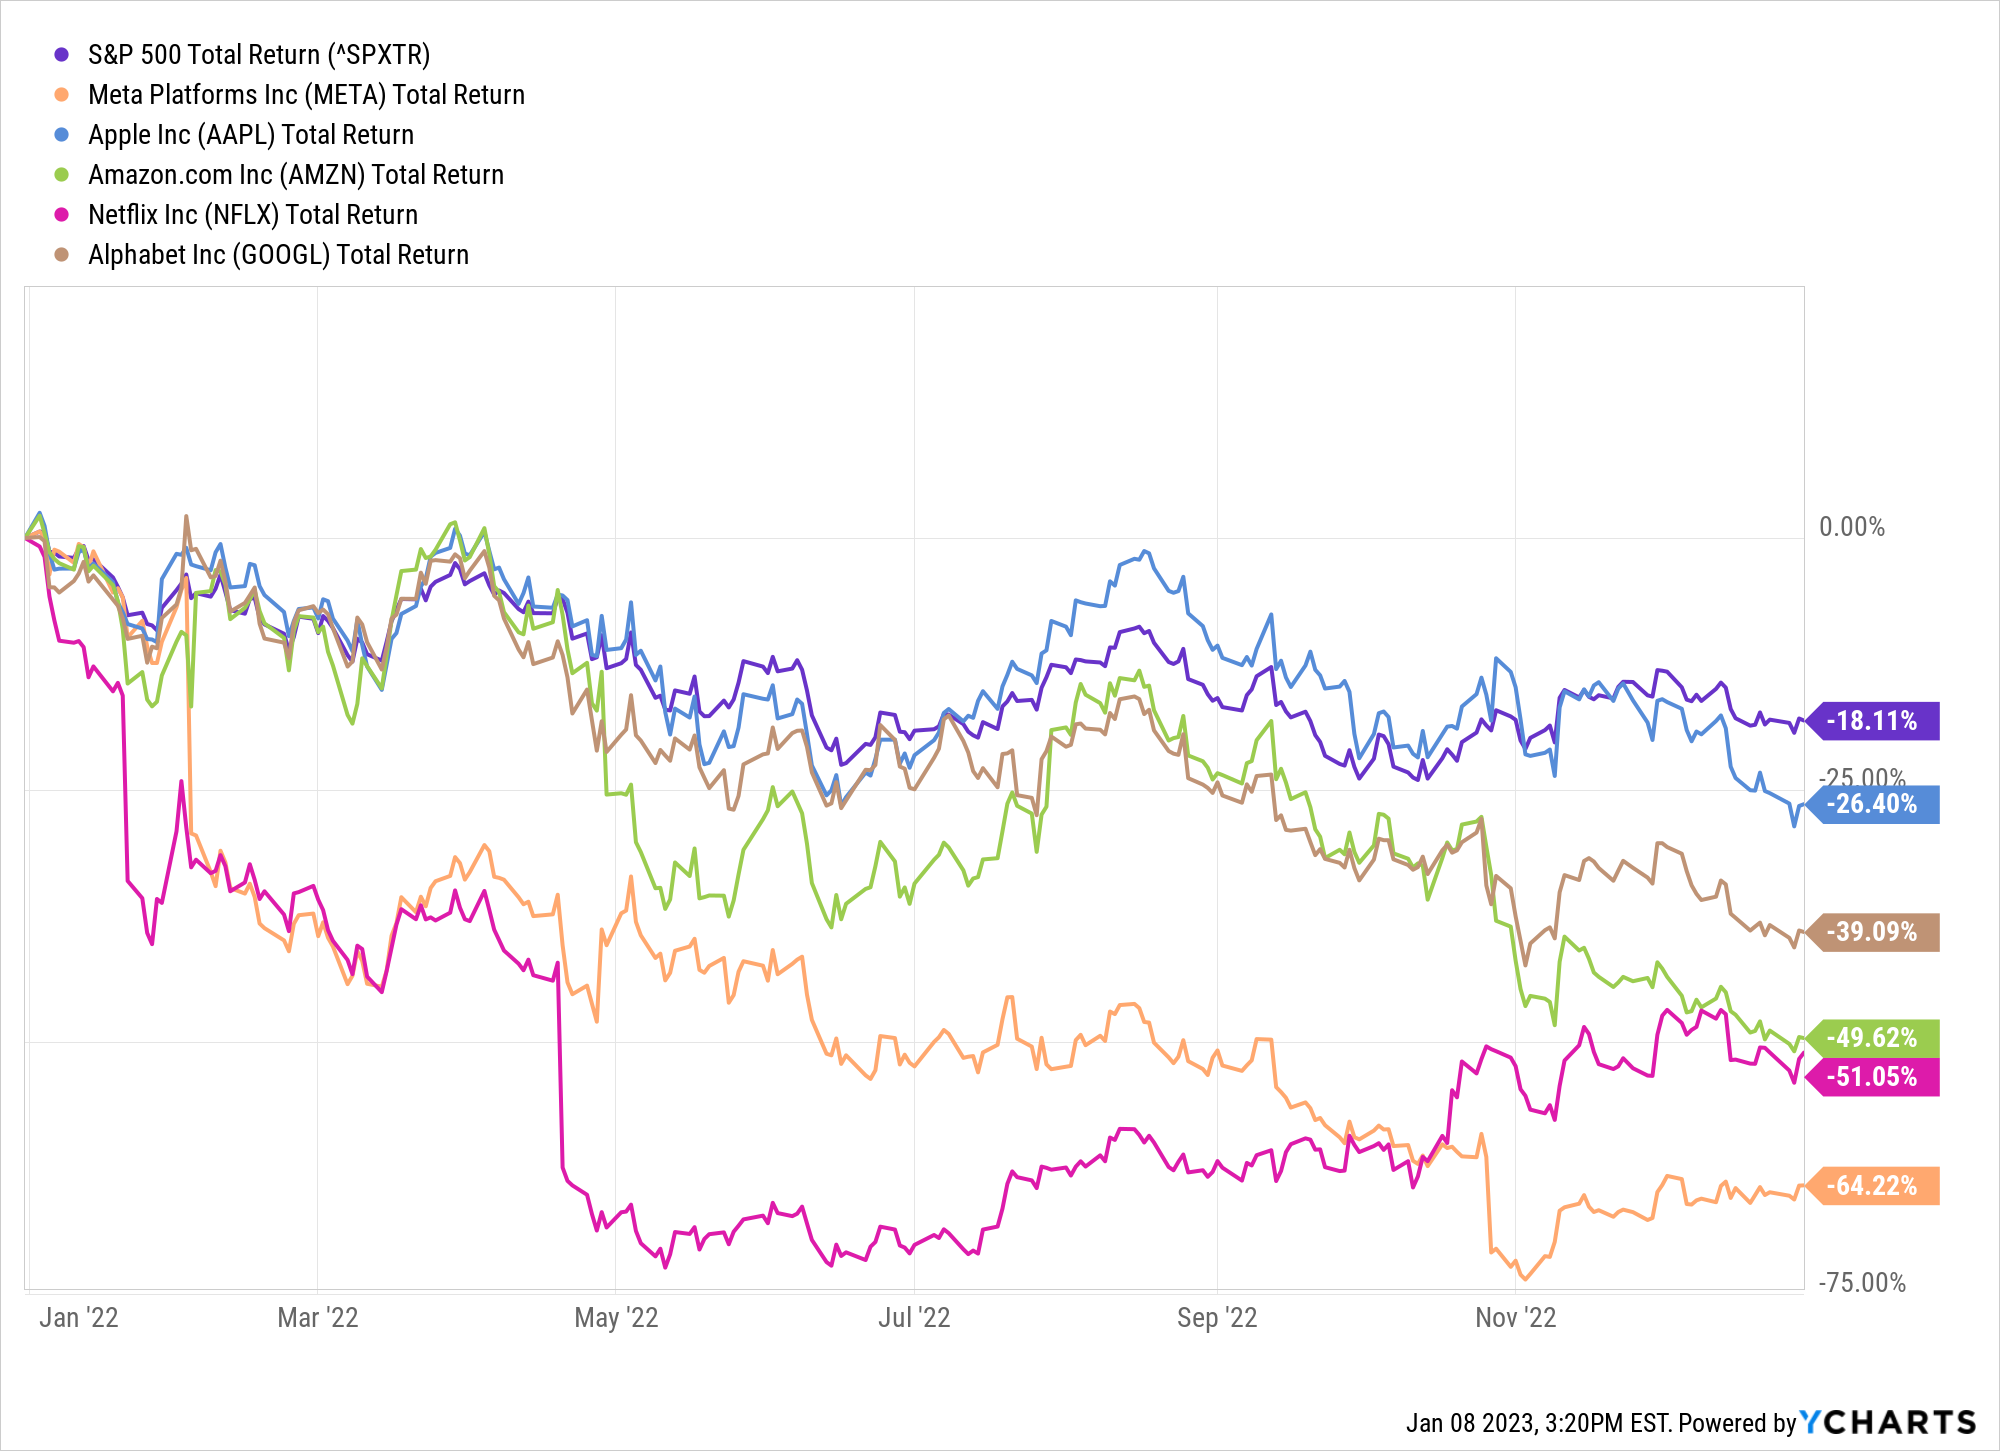
Task: Select the Meta Platforms Total Return label
Action: 306,94
